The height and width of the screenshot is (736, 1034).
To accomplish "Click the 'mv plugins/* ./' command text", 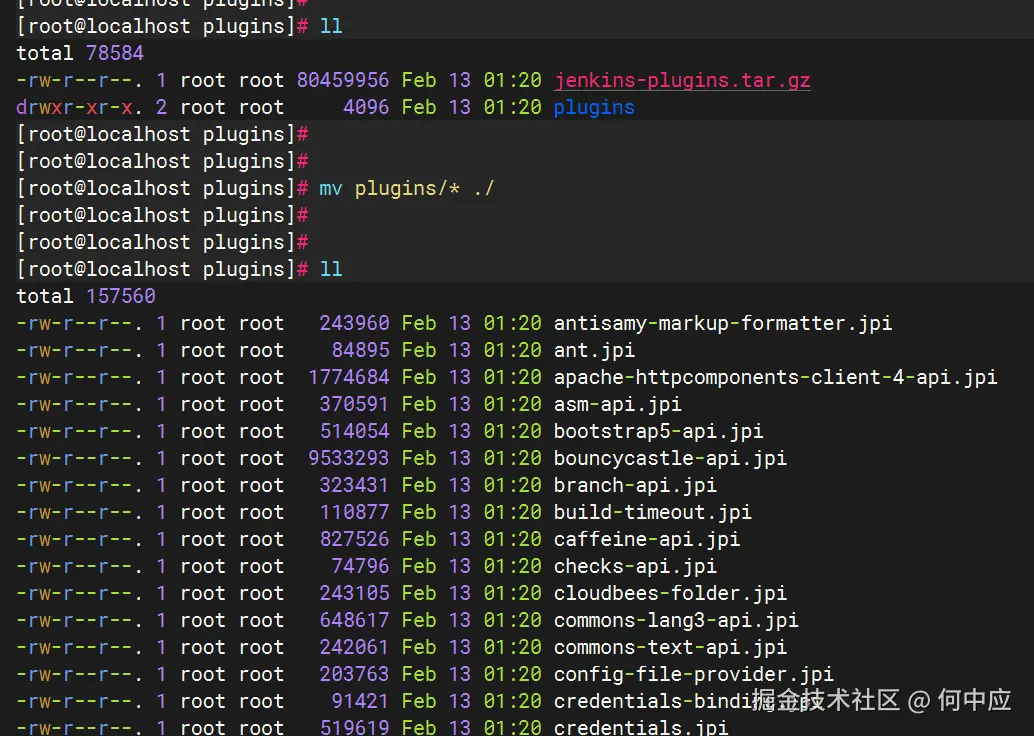I will coord(406,189).
